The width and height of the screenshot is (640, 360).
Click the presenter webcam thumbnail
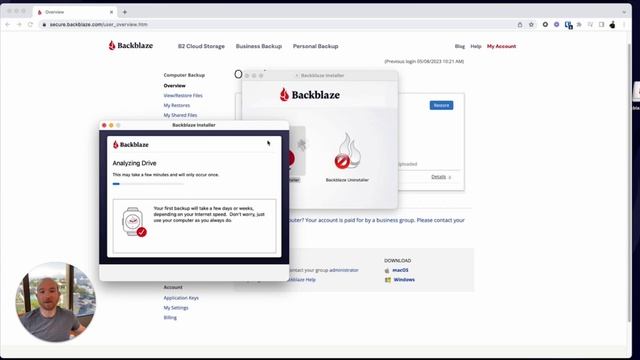(56, 302)
